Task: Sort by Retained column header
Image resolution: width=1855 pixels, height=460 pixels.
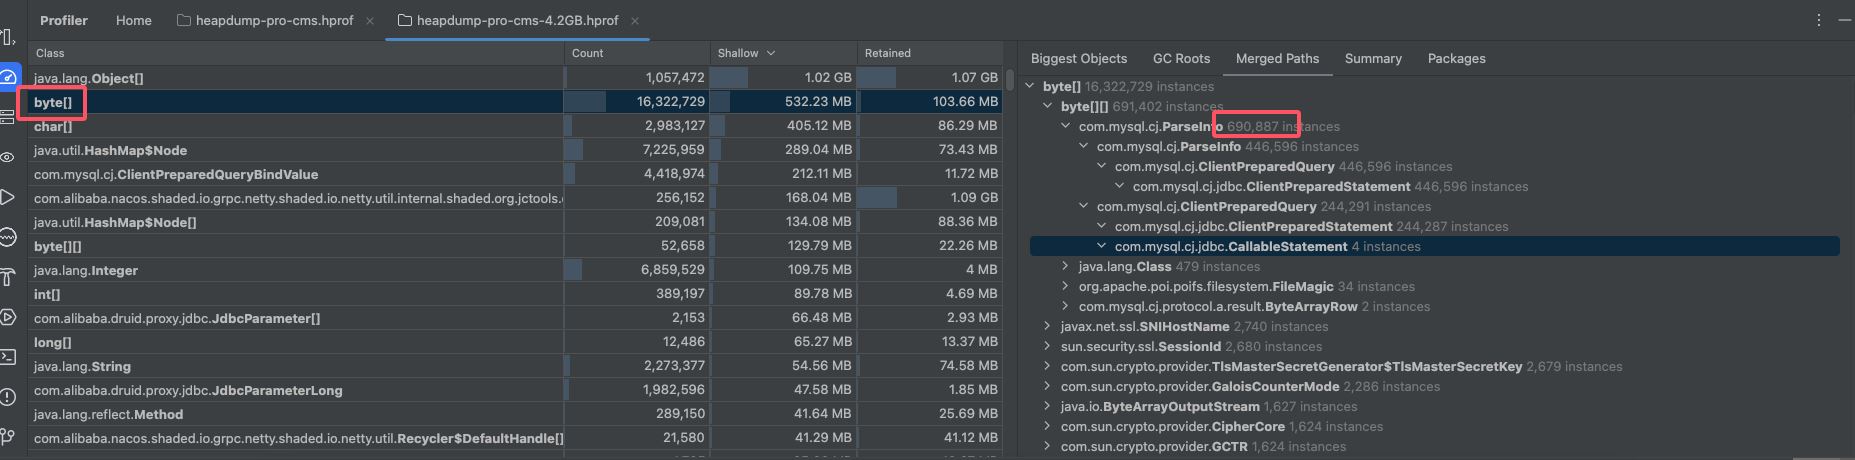Action: (x=928, y=53)
